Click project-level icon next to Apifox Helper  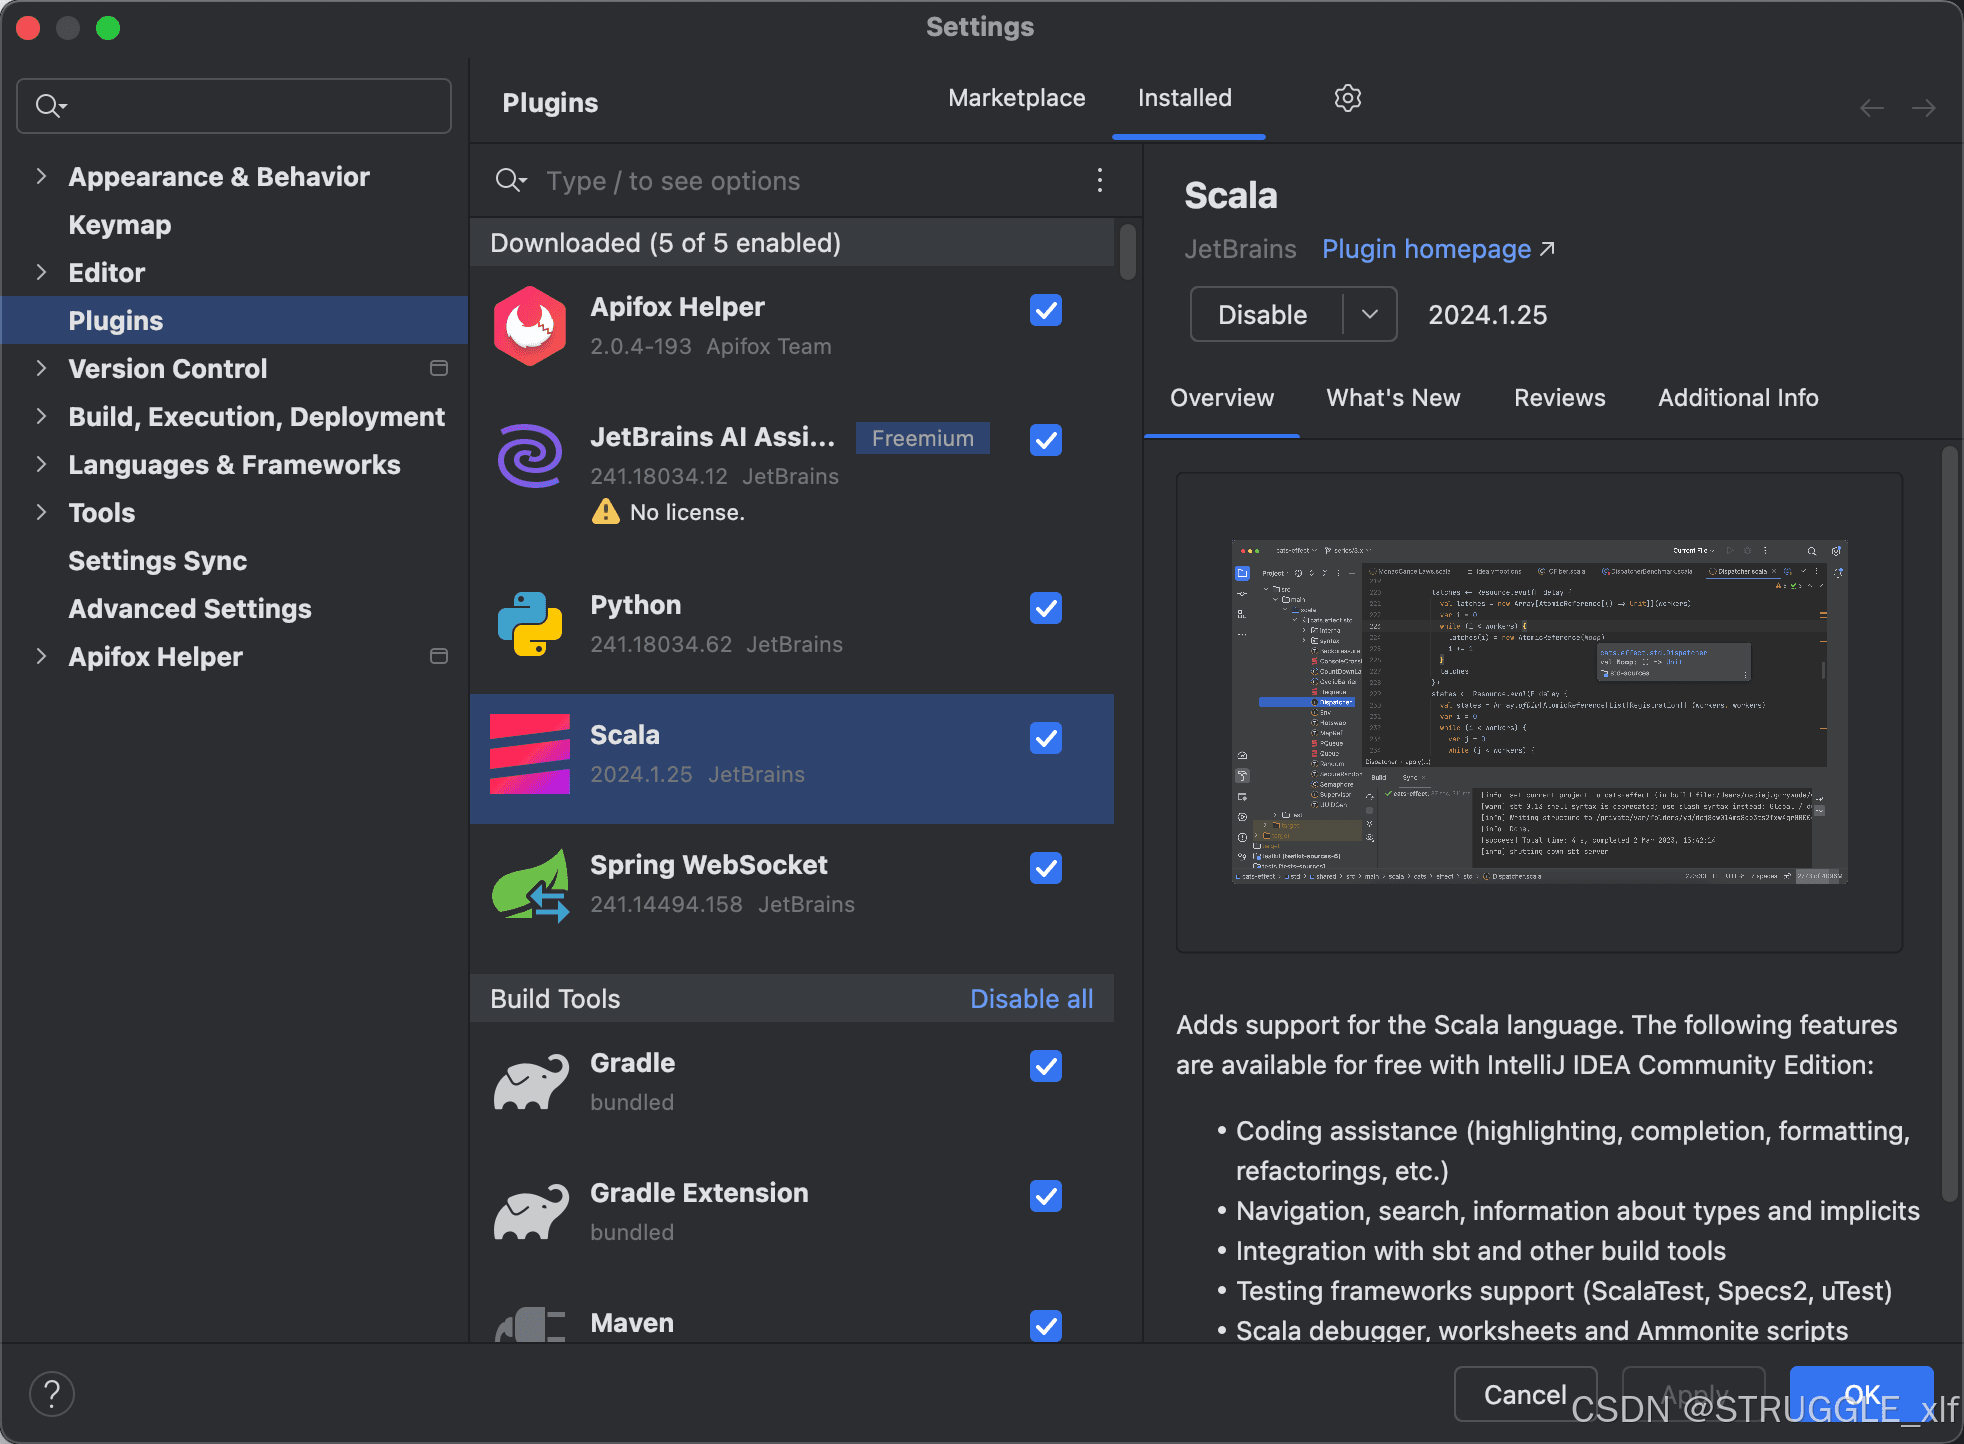coord(438,656)
